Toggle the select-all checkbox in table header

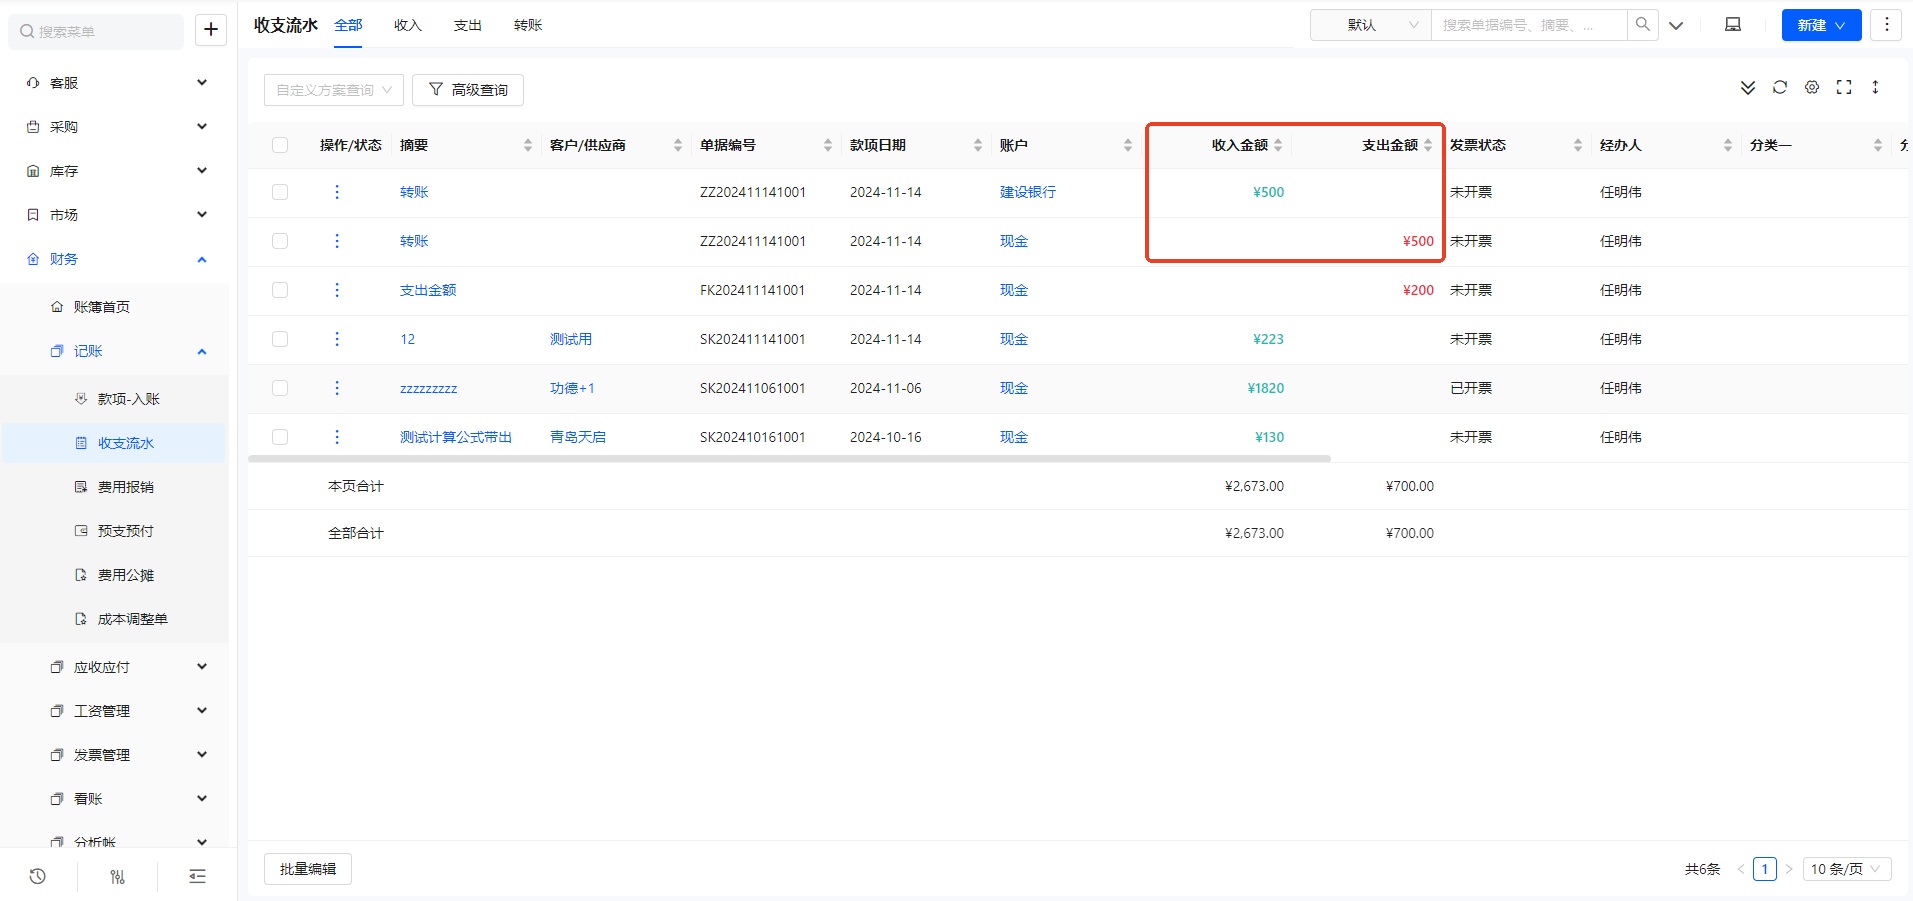coord(280,145)
